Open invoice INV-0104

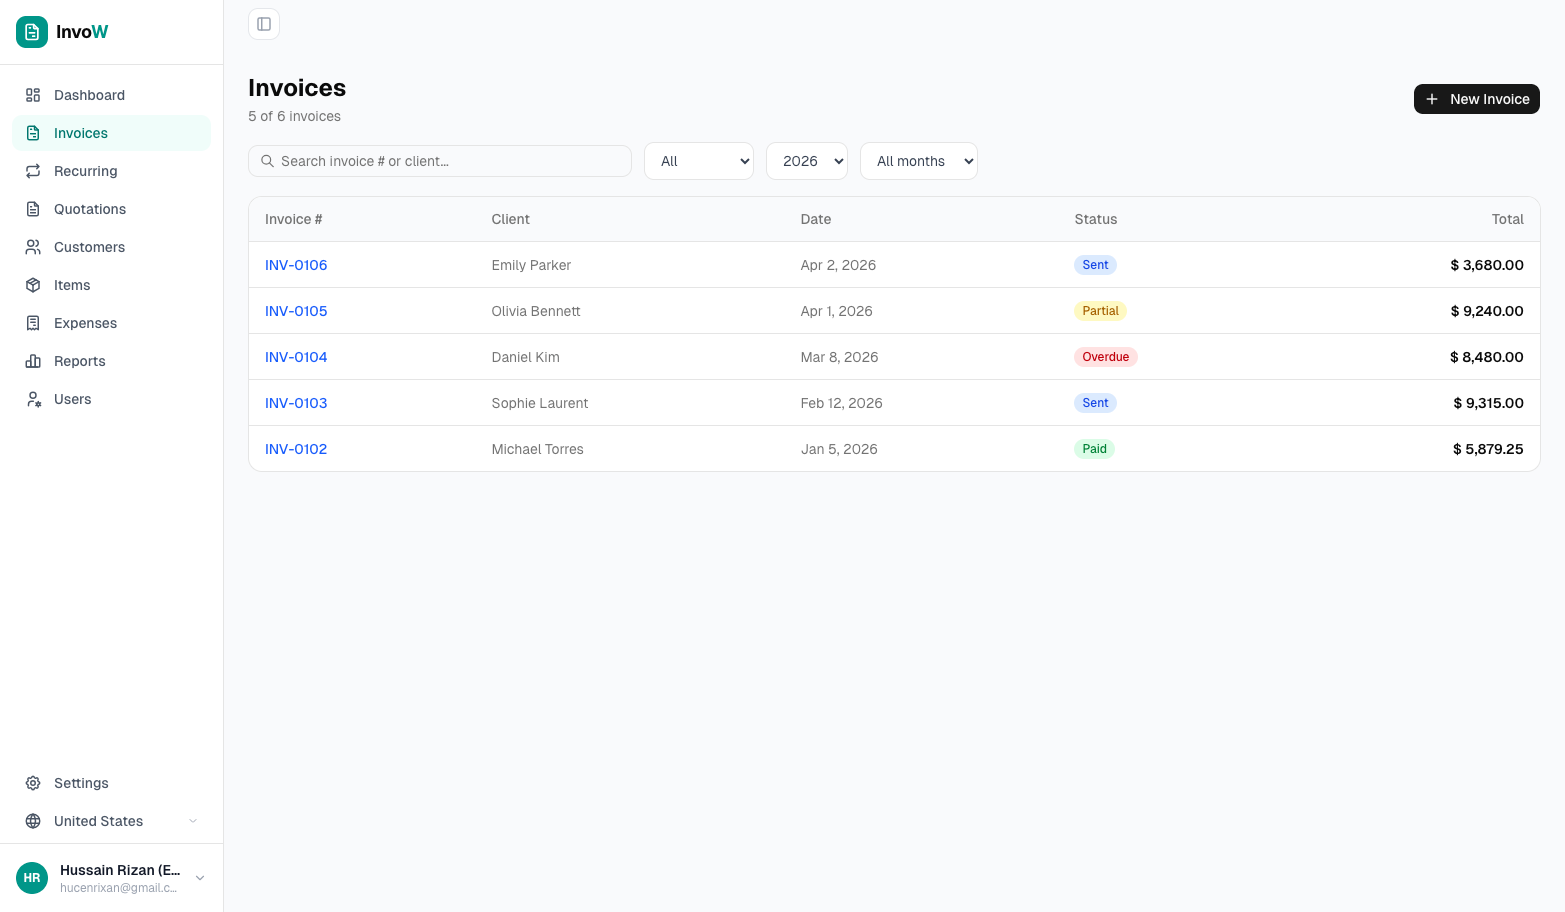point(296,357)
